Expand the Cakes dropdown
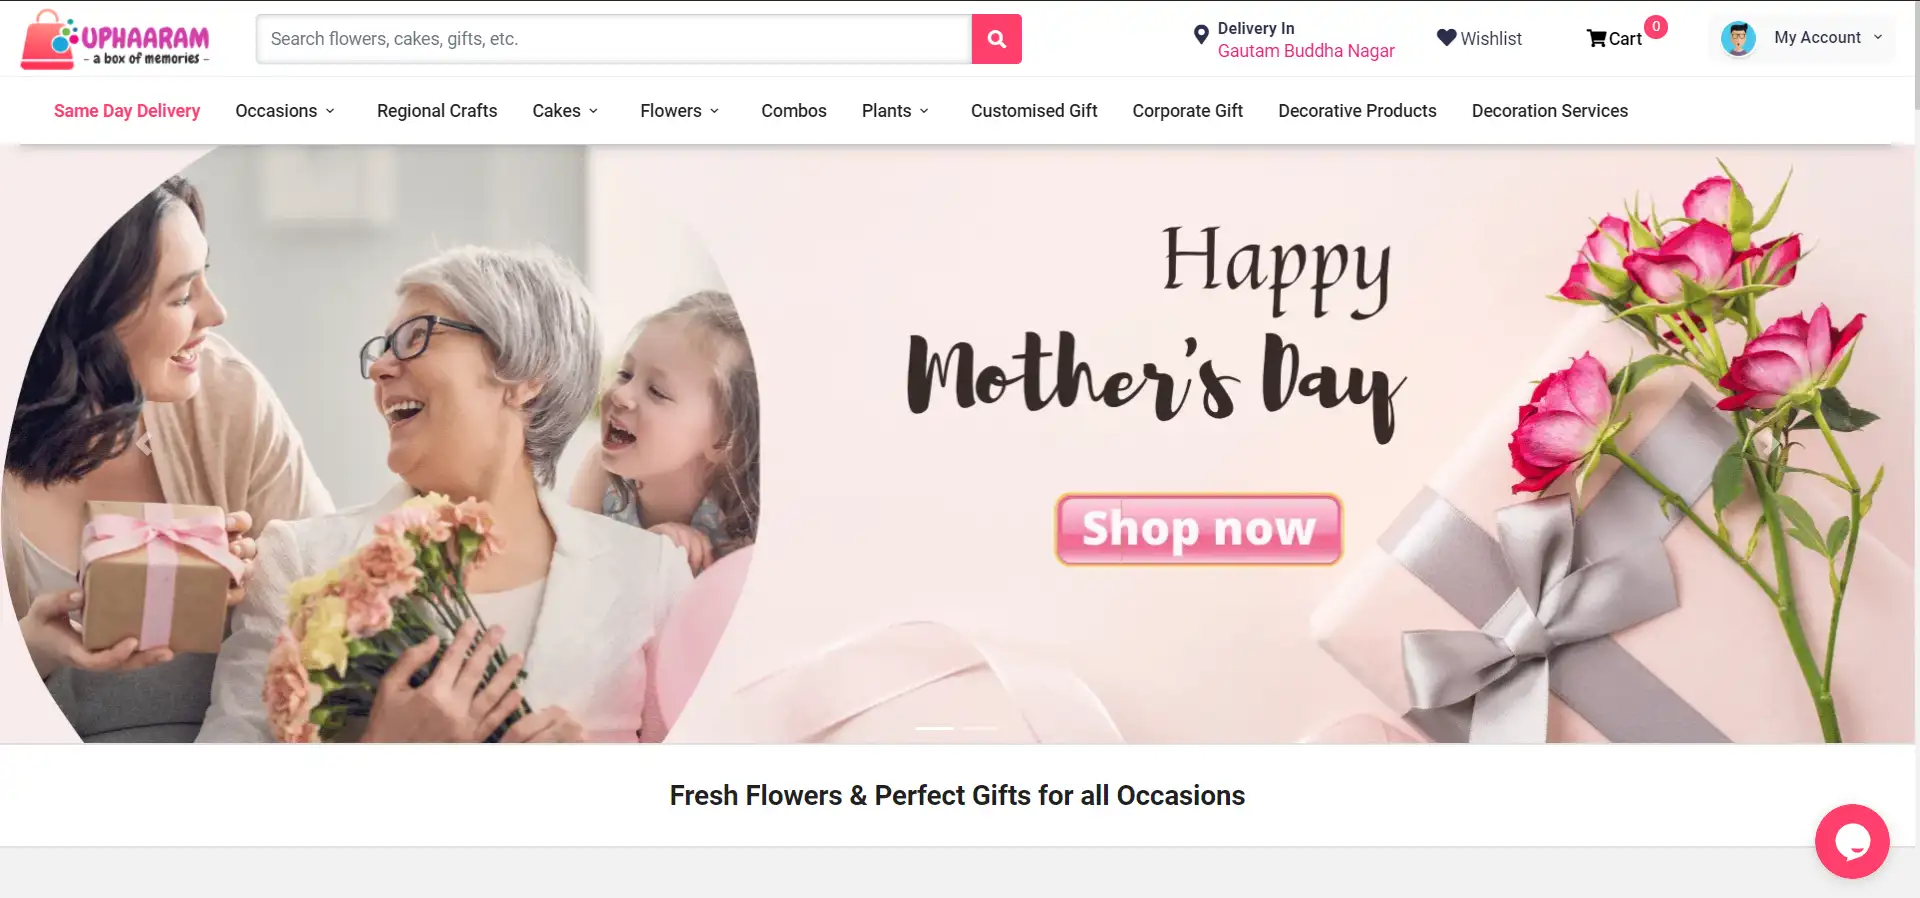This screenshot has width=1920, height=898. pyautogui.click(x=565, y=111)
